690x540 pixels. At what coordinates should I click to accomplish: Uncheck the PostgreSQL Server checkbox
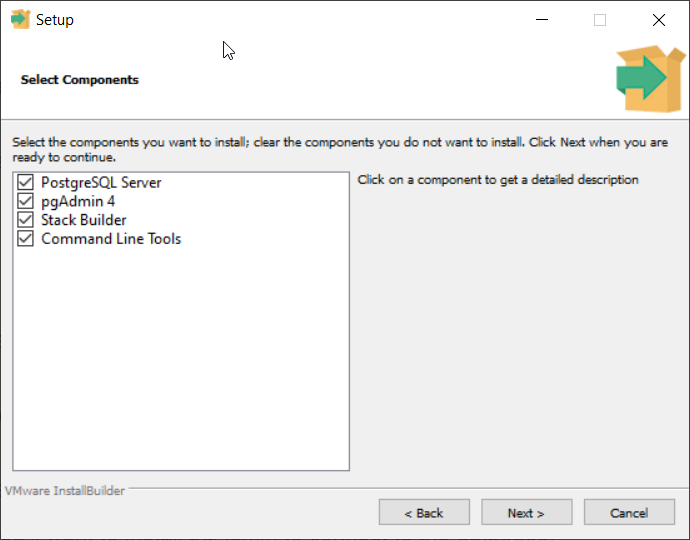(x=26, y=183)
